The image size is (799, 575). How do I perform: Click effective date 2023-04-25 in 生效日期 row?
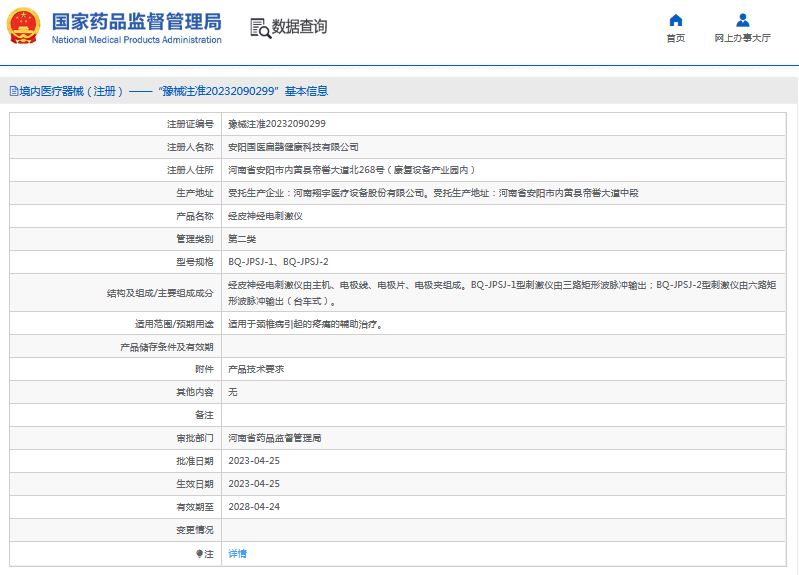tap(254, 484)
